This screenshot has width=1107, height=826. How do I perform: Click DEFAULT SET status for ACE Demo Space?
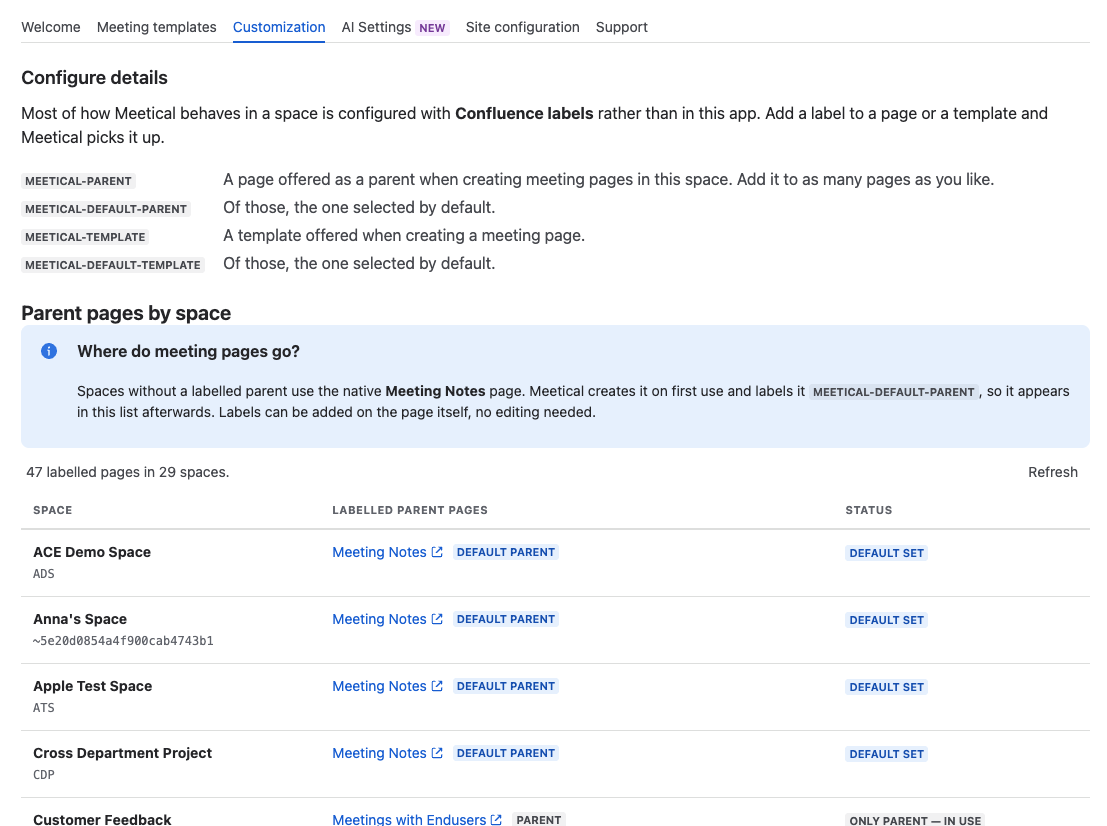click(886, 553)
